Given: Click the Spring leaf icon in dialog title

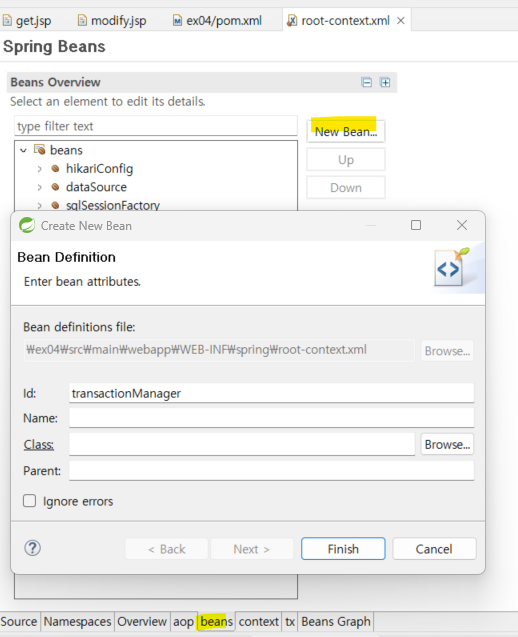Looking at the screenshot, I should click(27, 225).
